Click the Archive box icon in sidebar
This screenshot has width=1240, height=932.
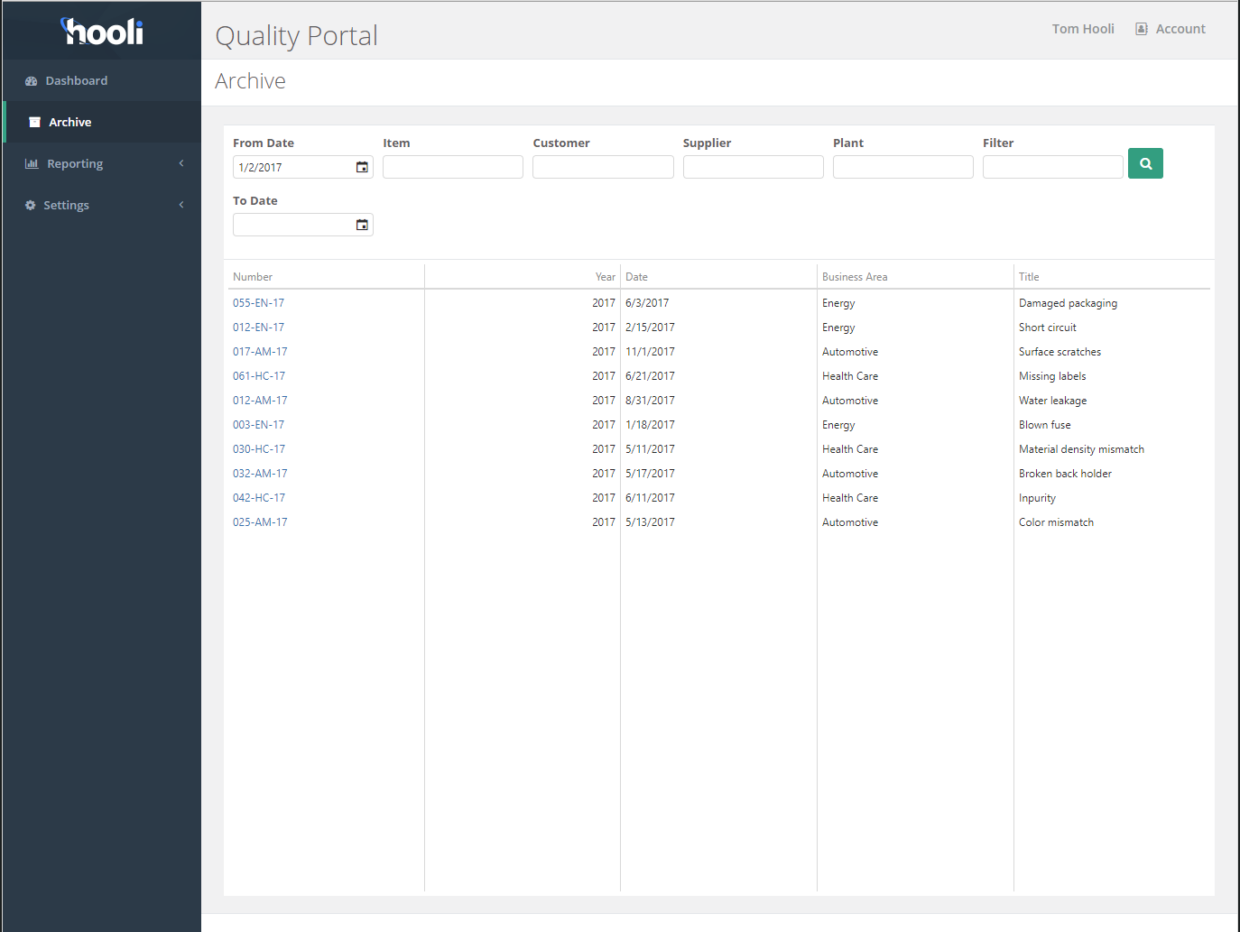pos(35,123)
